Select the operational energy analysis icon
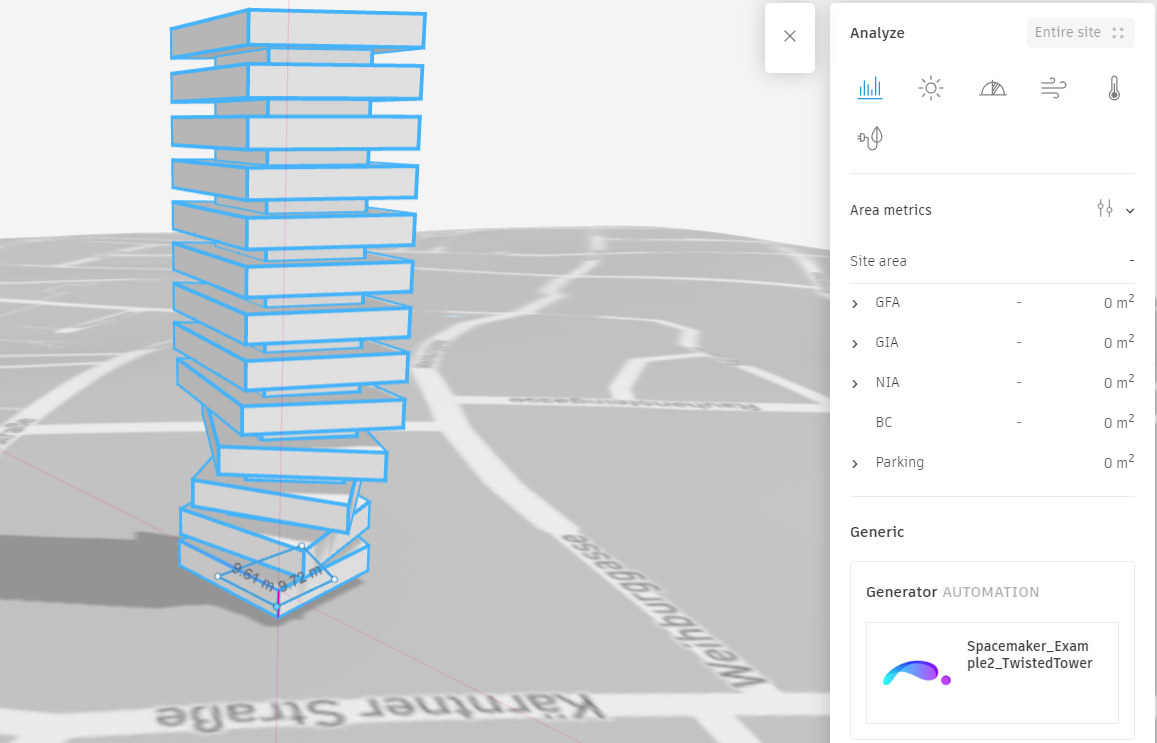The height and width of the screenshot is (743, 1157). [870, 137]
